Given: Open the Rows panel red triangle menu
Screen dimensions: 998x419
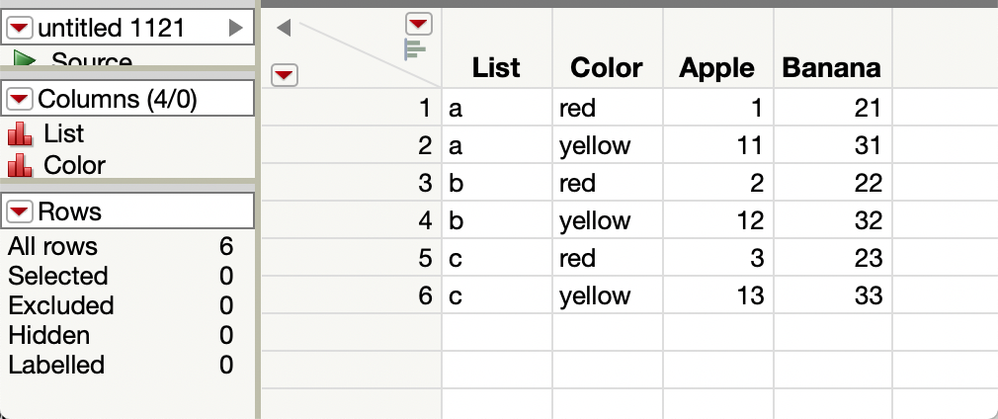Looking at the screenshot, I should [22, 211].
